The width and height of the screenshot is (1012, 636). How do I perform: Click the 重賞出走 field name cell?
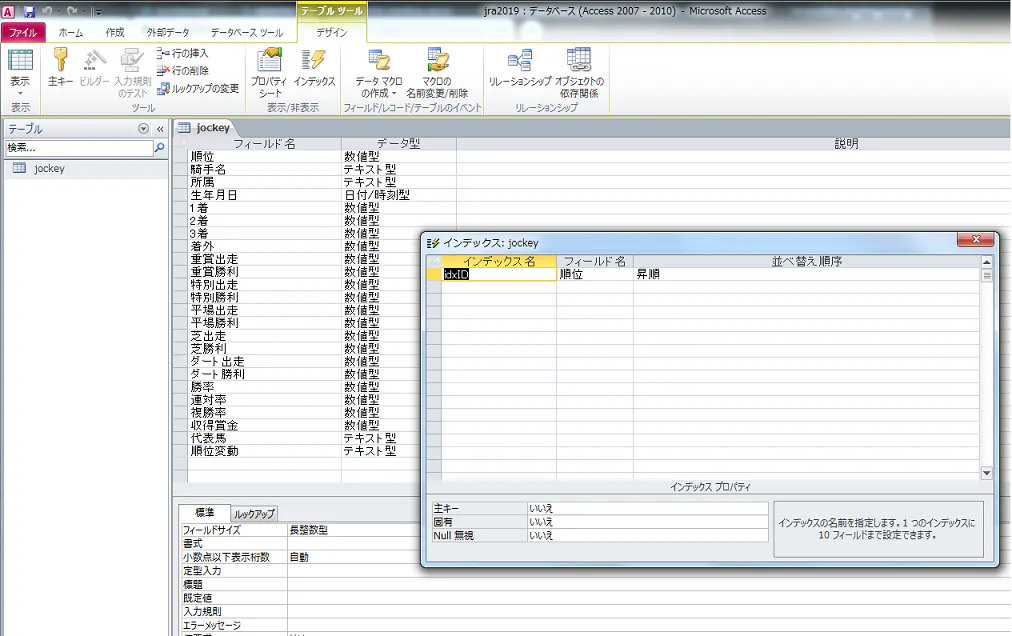pyautogui.click(x=264, y=259)
